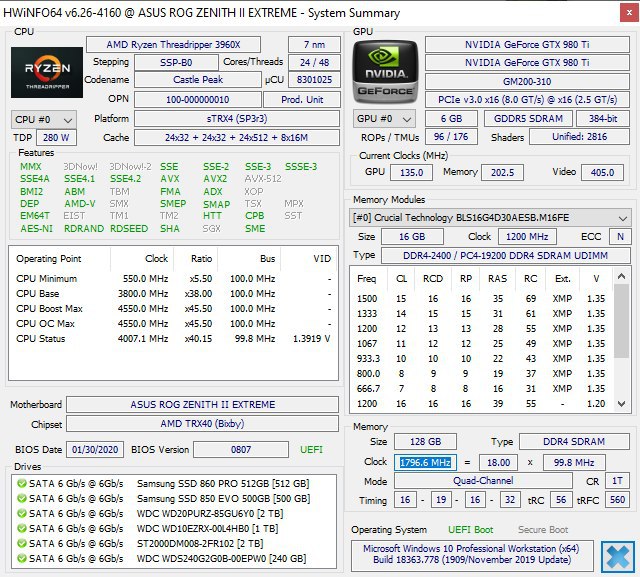Screen dimensions: 640x577
Task: Click the tRFC 560 field
Action: point(618,500)
